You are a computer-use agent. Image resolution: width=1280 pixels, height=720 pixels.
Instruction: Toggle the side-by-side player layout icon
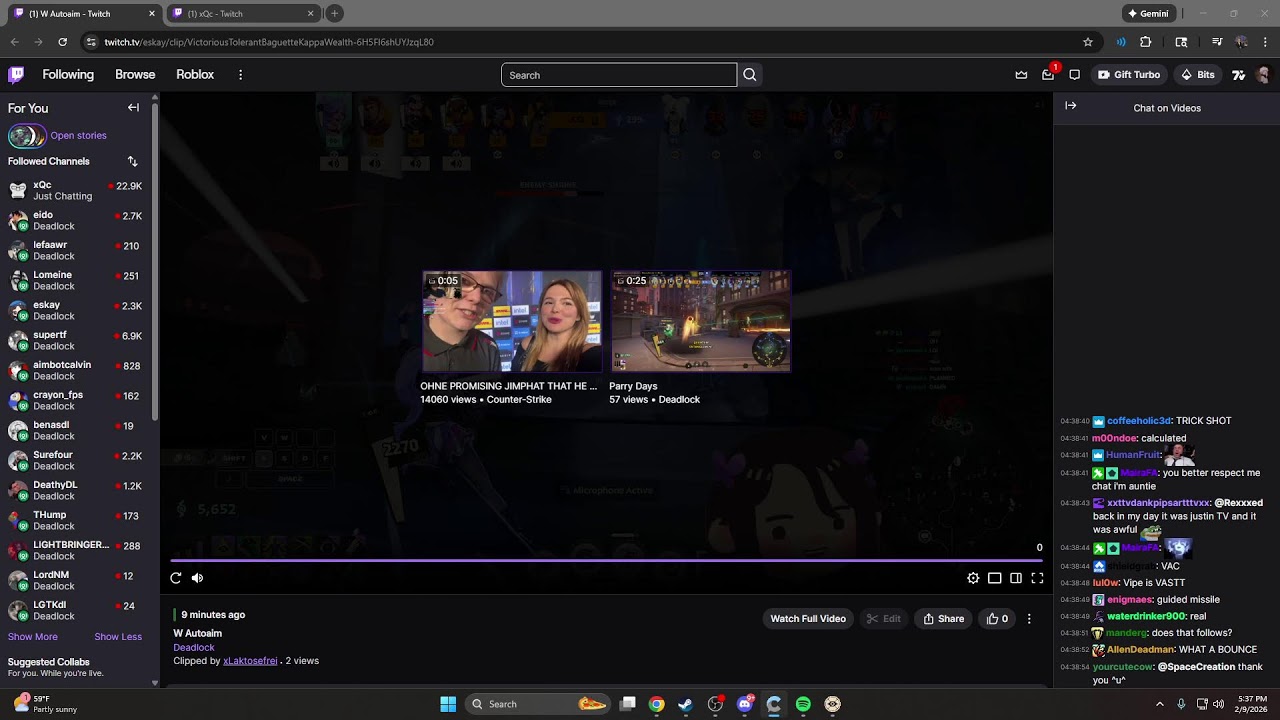(1016, 578)
